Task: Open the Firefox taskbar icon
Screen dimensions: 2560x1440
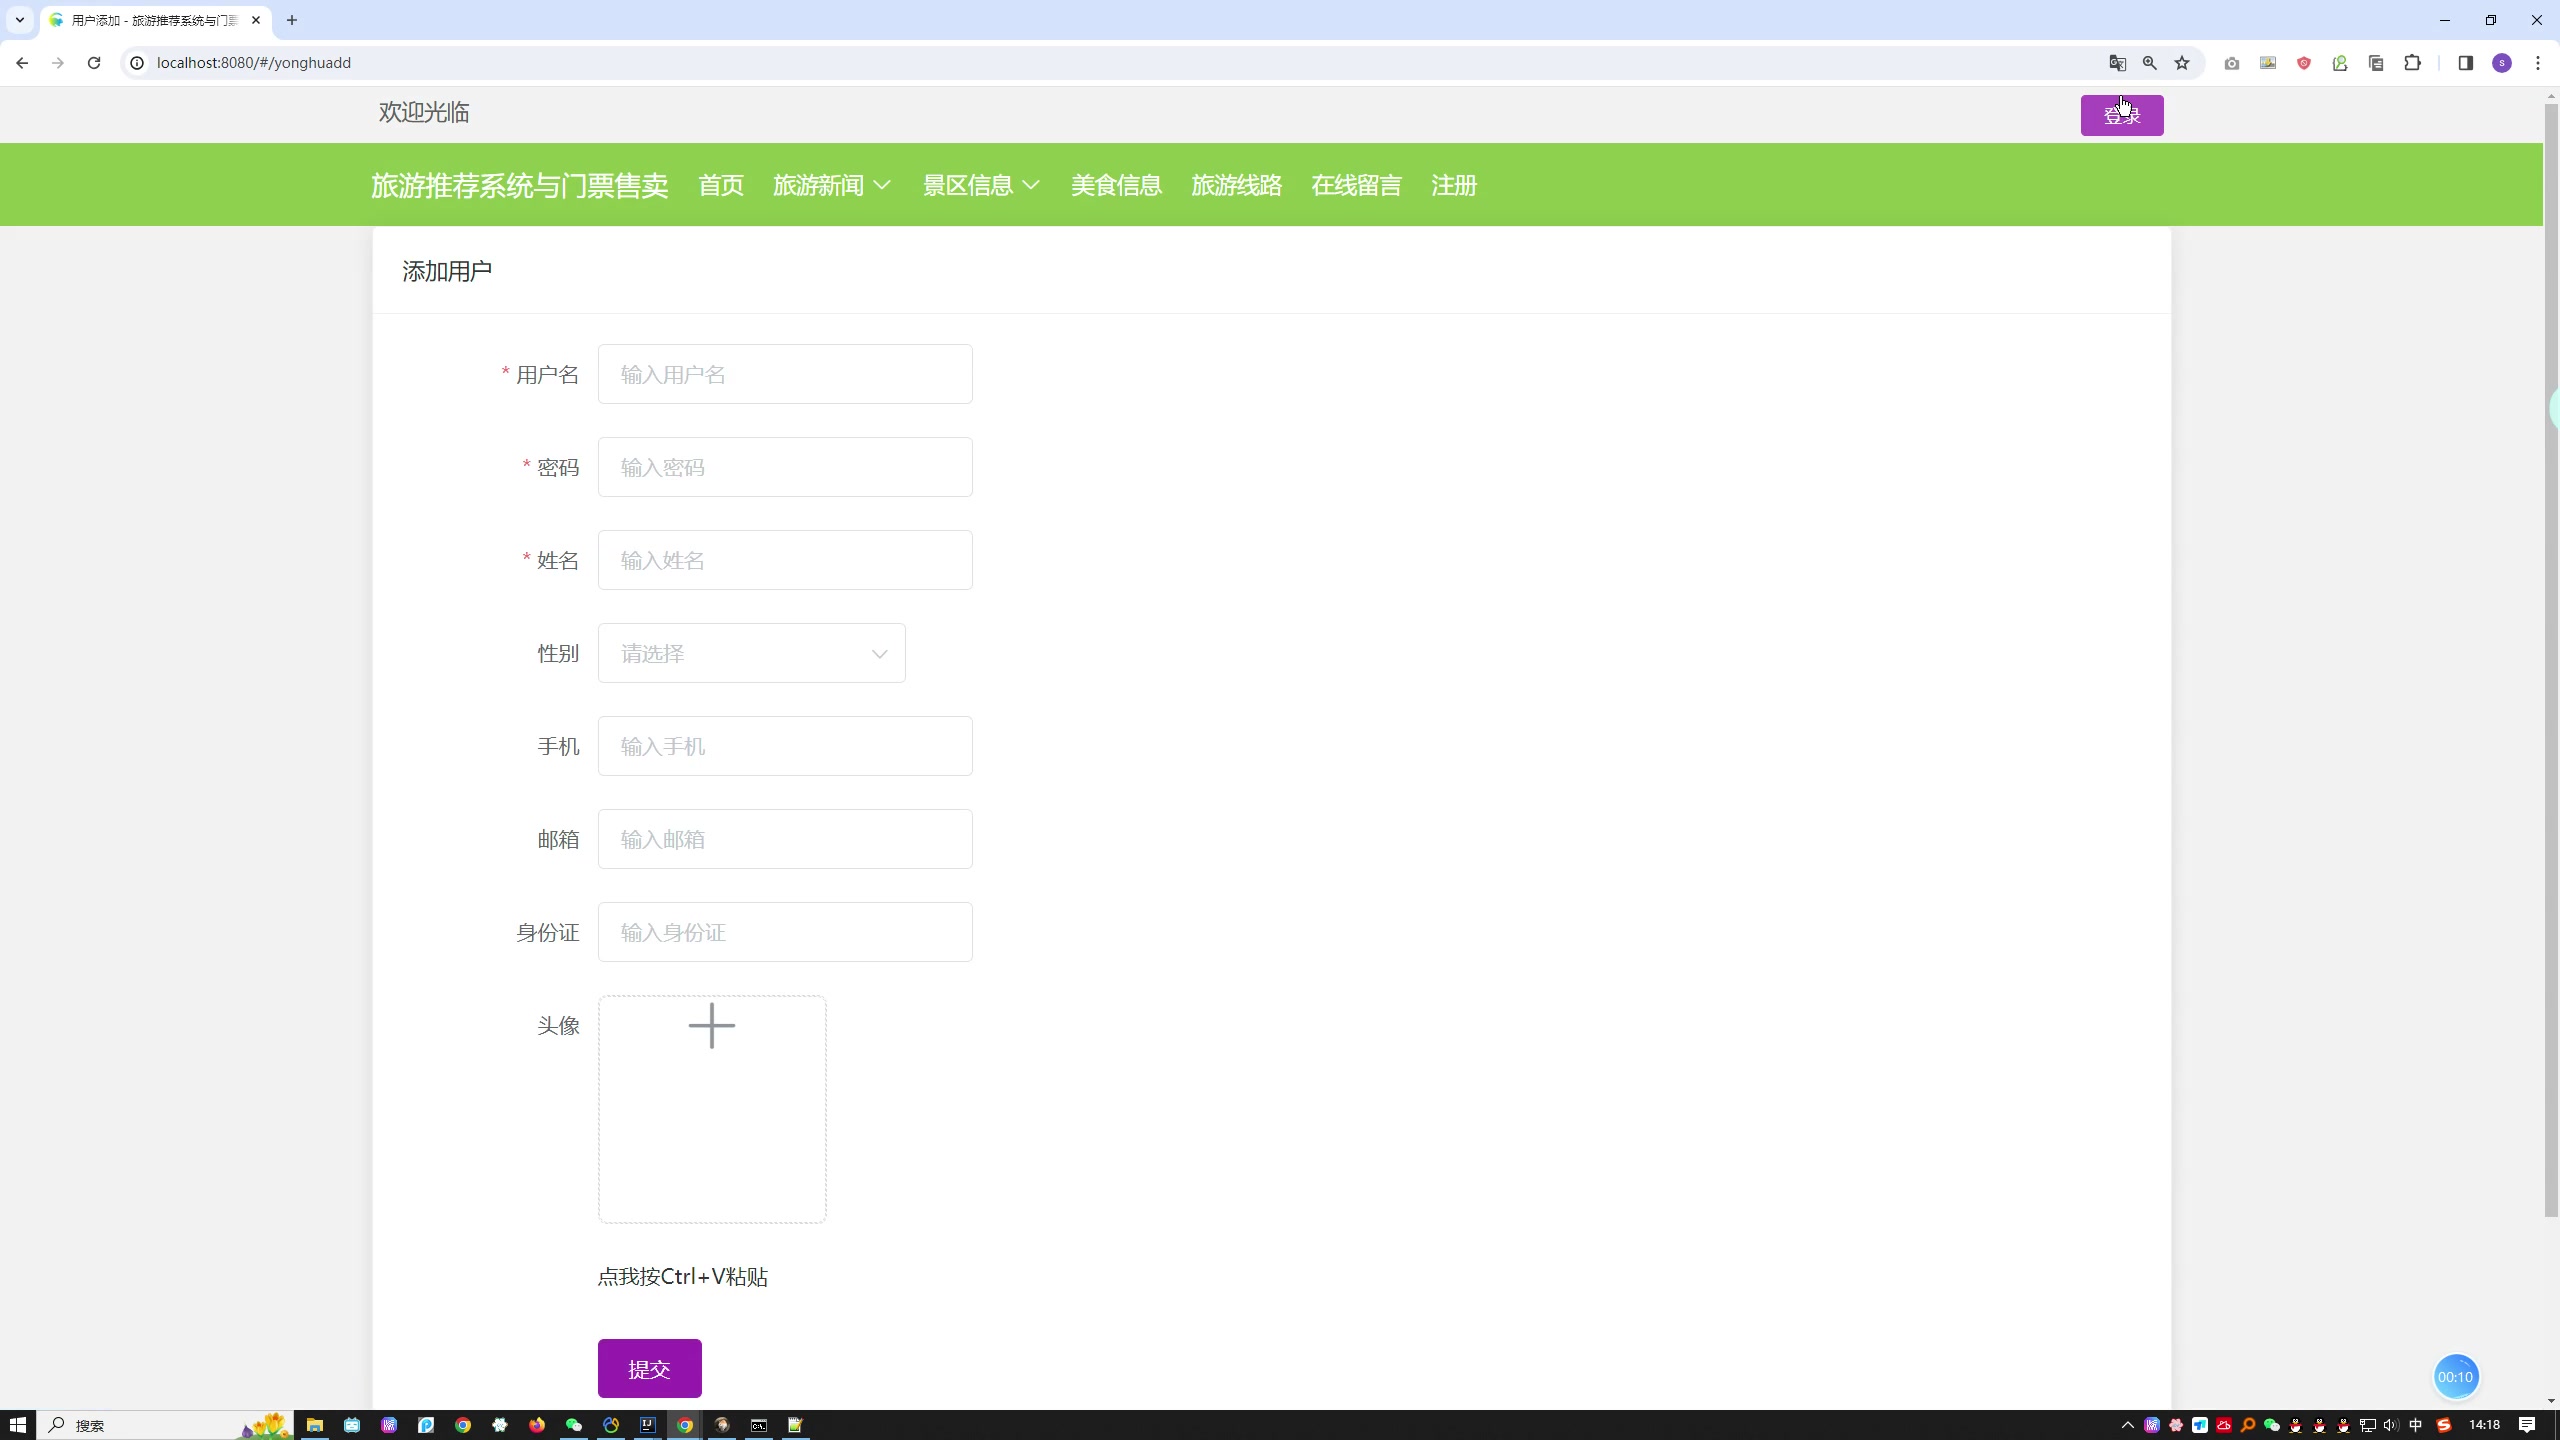Action: click(537, 1425)
